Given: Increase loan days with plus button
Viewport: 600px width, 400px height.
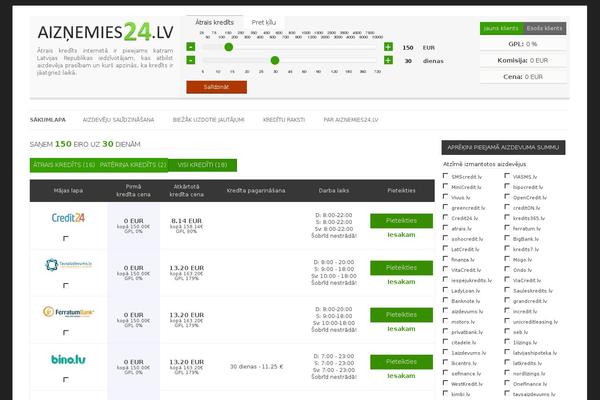Looking at the screenshot, I should pos(388,60).
